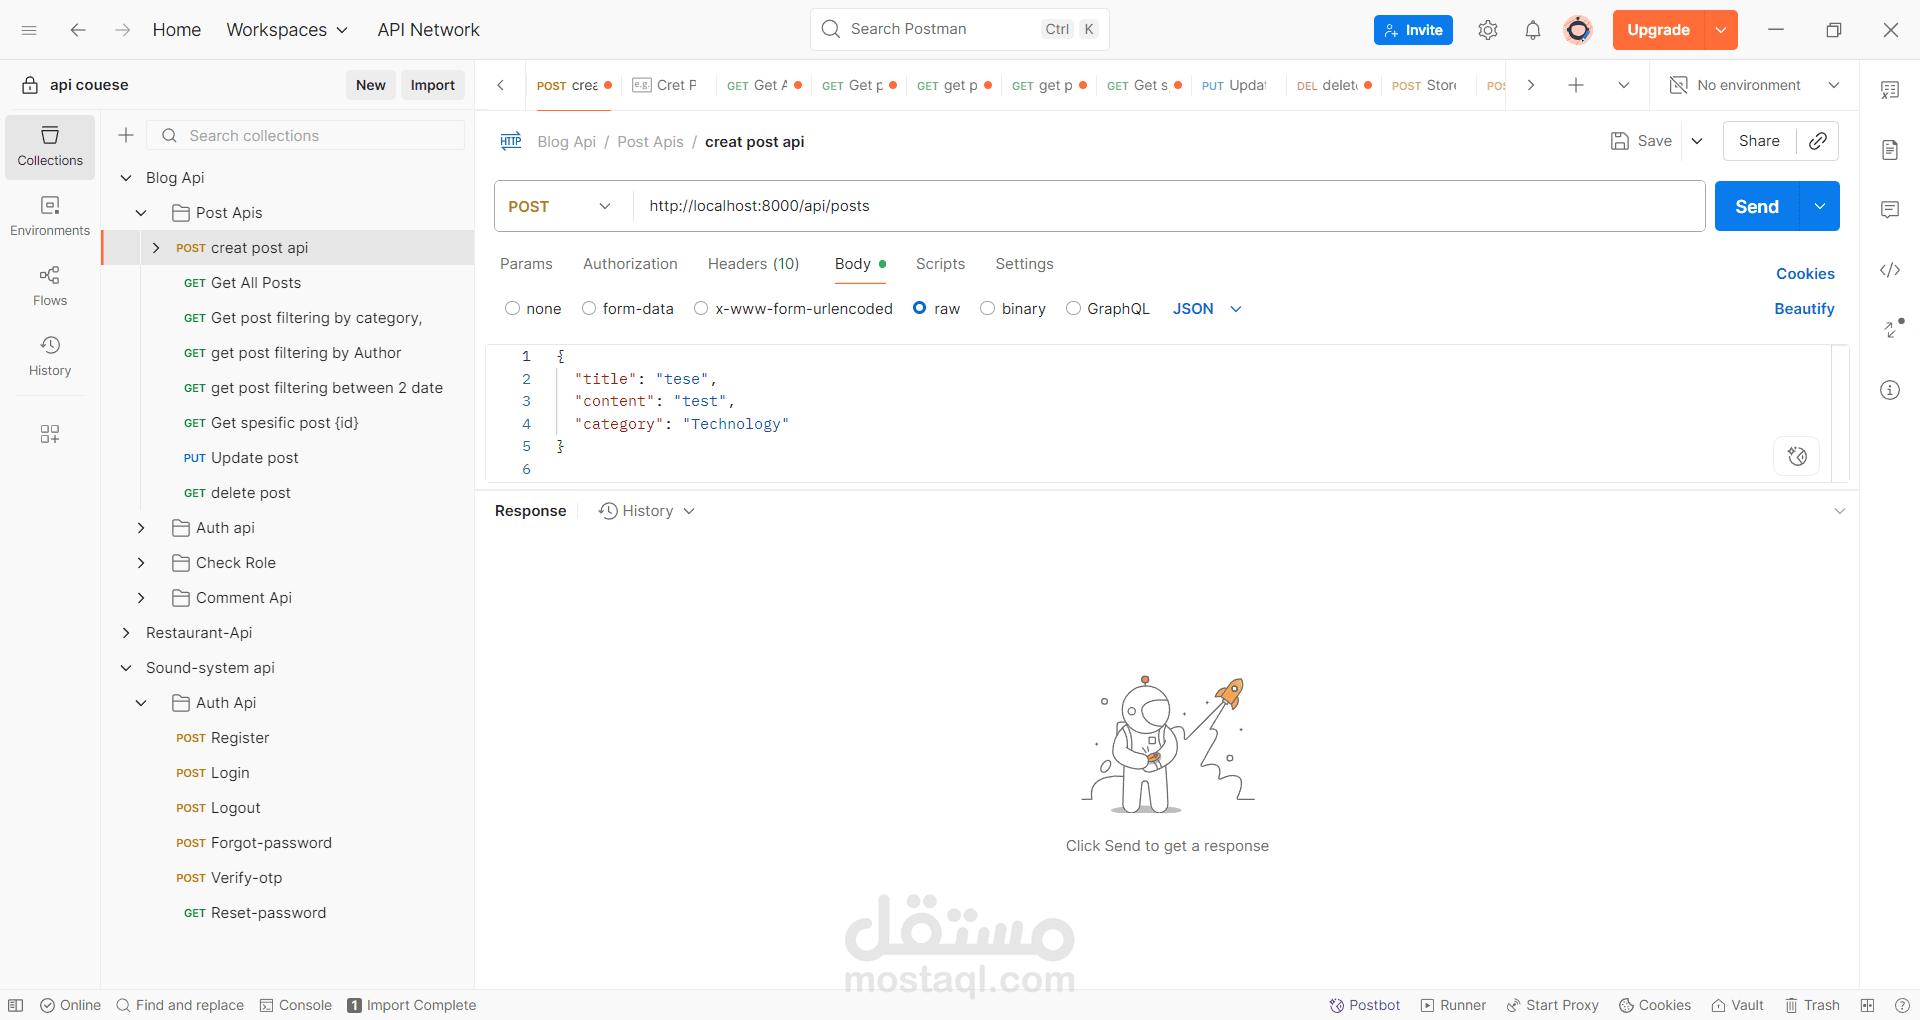Open the comments icon in right sidebar

point(1890,210)
